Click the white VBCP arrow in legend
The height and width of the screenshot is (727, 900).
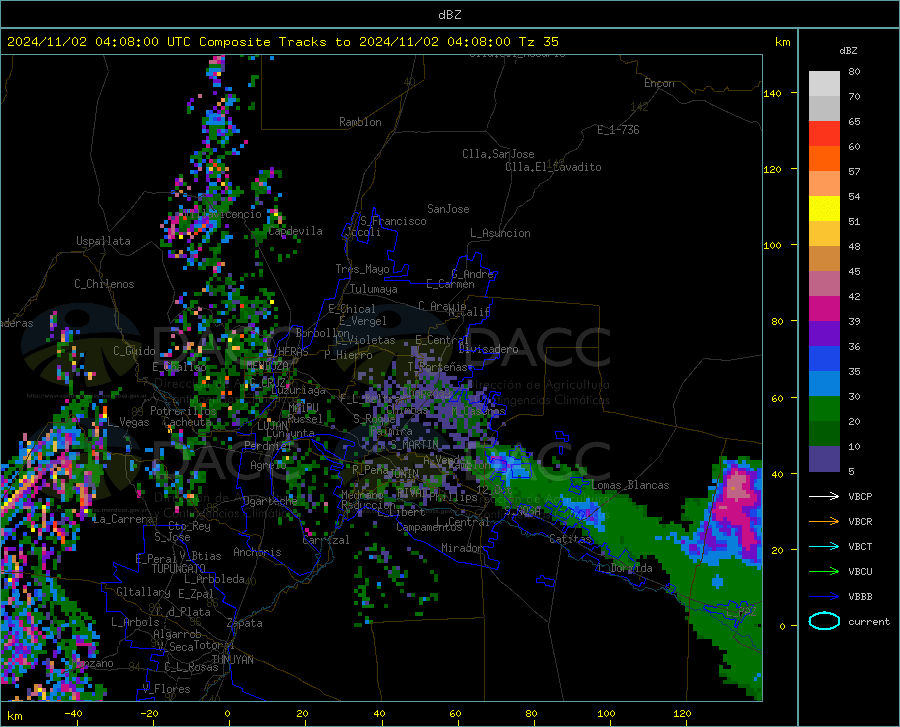click(824, 496)
